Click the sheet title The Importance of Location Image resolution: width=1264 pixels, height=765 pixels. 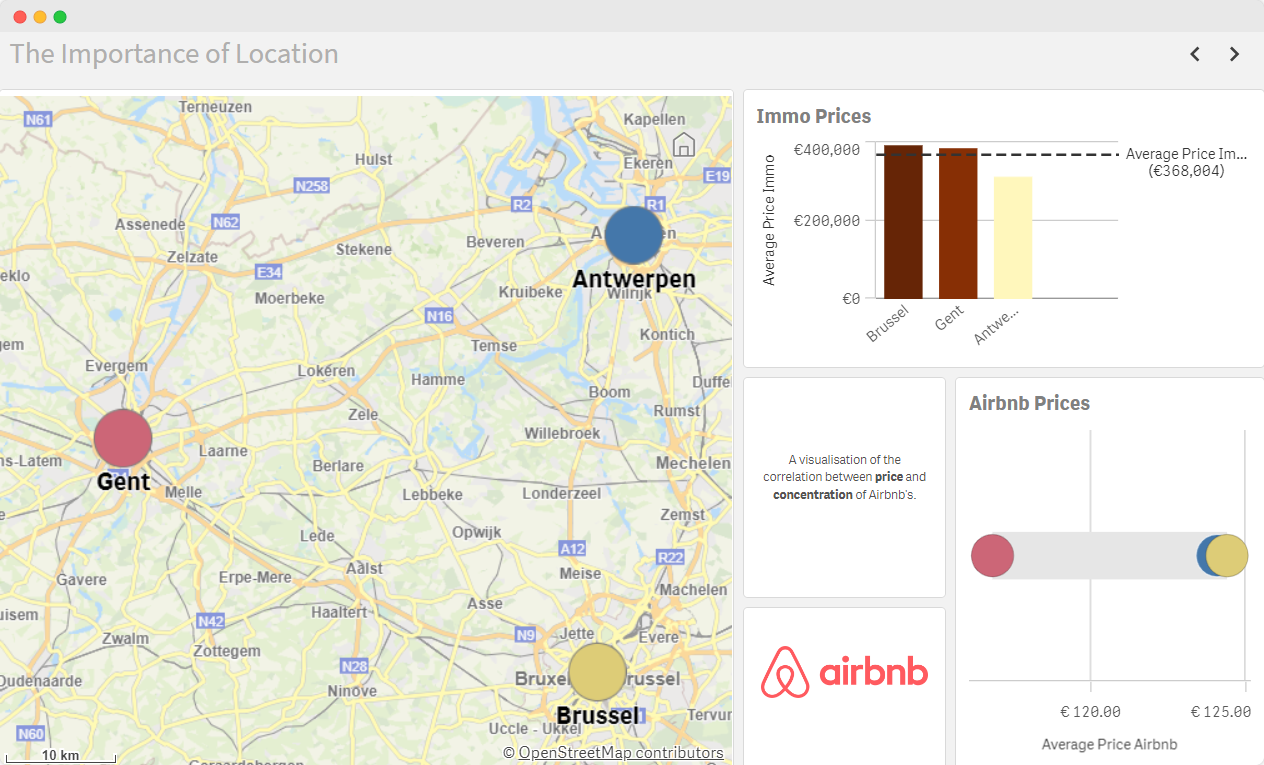(173, 54)
